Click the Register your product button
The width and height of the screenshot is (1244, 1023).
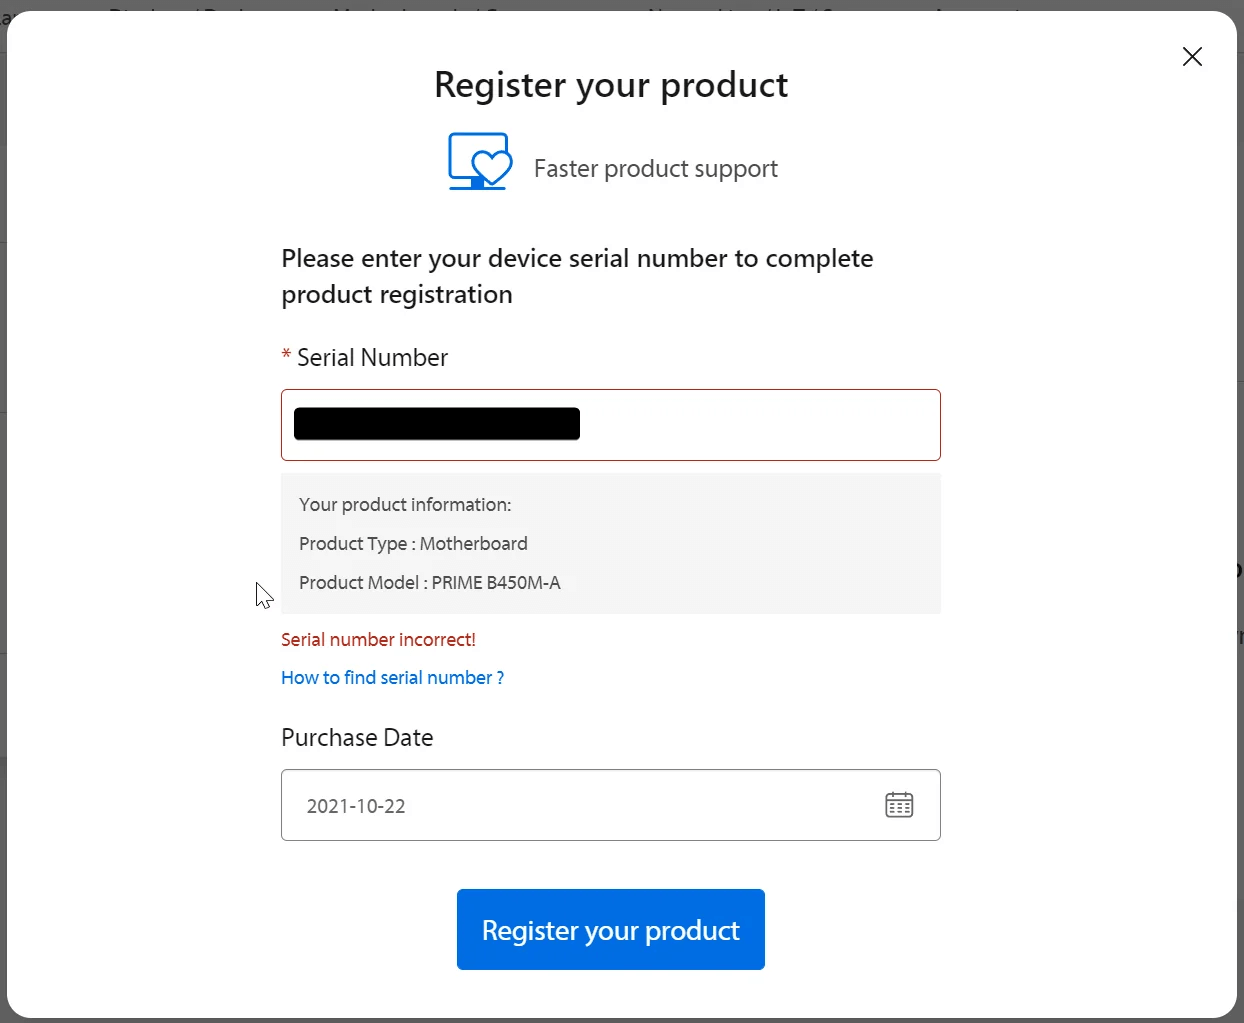610,929
